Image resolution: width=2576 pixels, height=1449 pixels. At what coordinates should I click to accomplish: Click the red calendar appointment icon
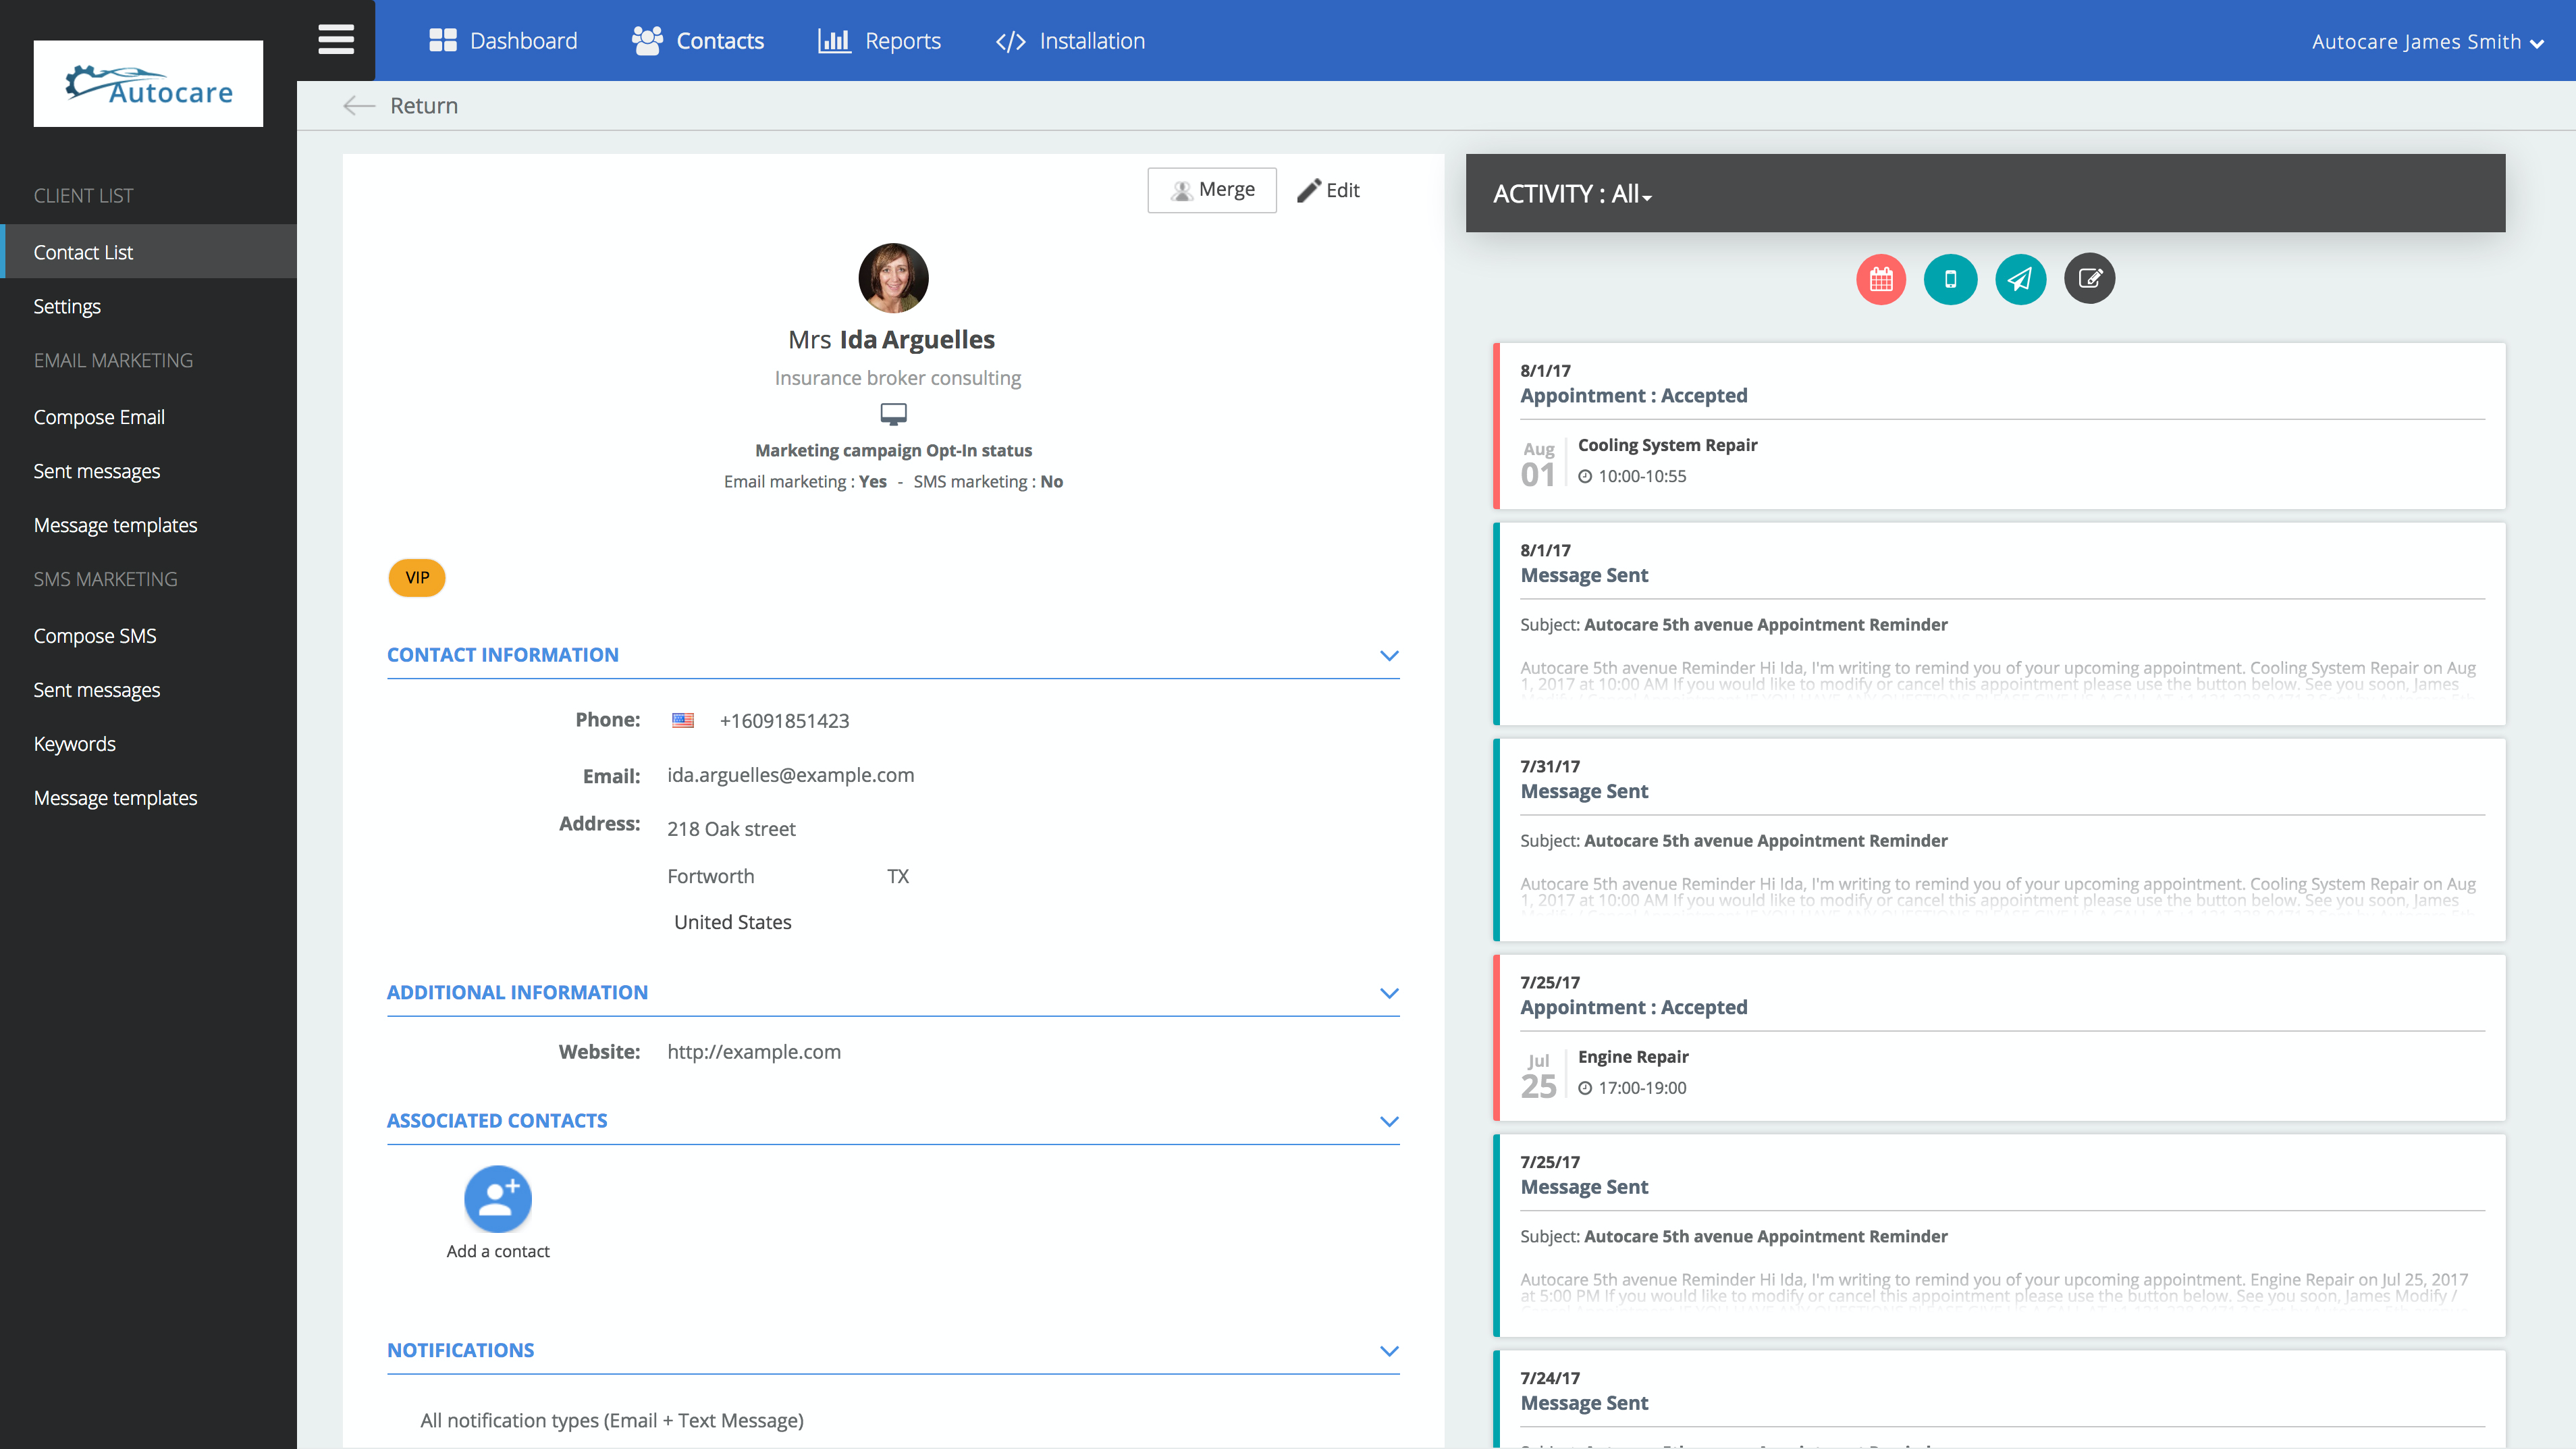(x=1881, y=279)
